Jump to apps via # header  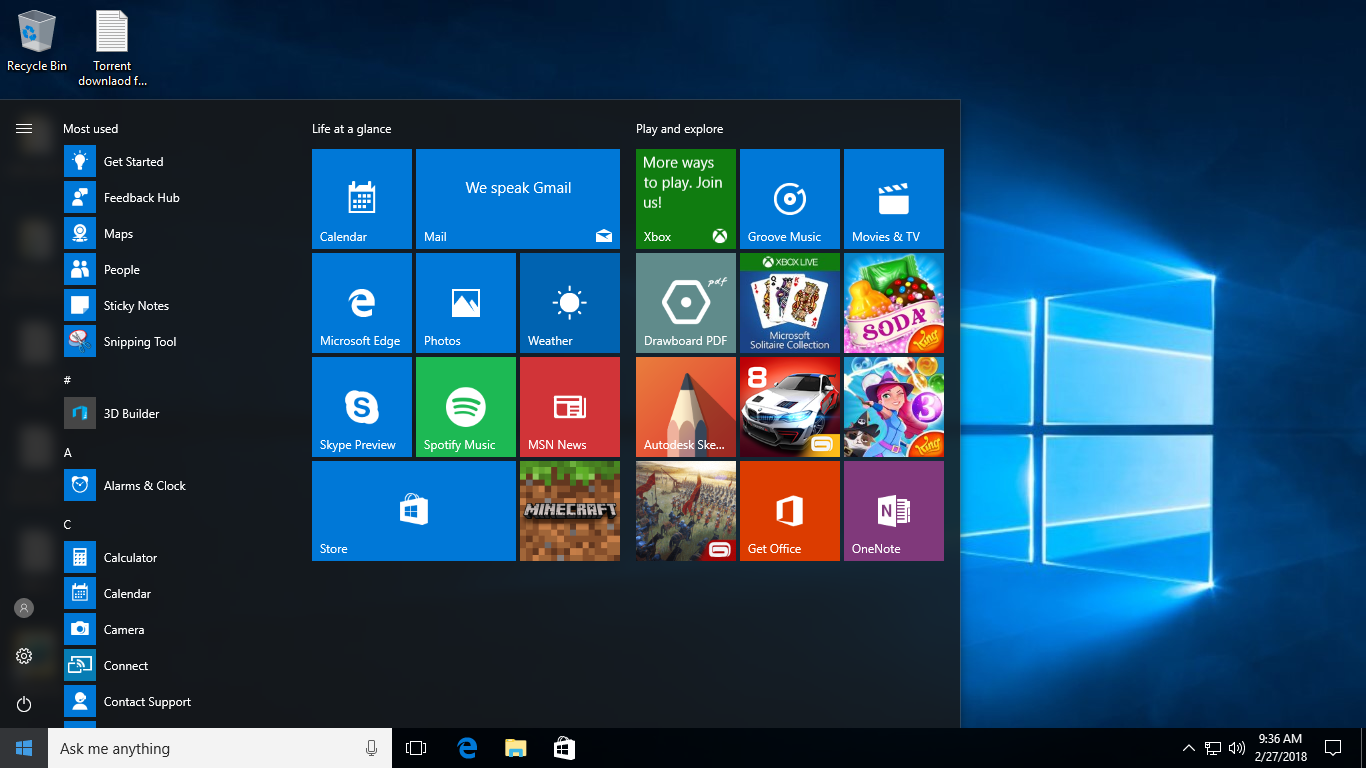(67, 380)
